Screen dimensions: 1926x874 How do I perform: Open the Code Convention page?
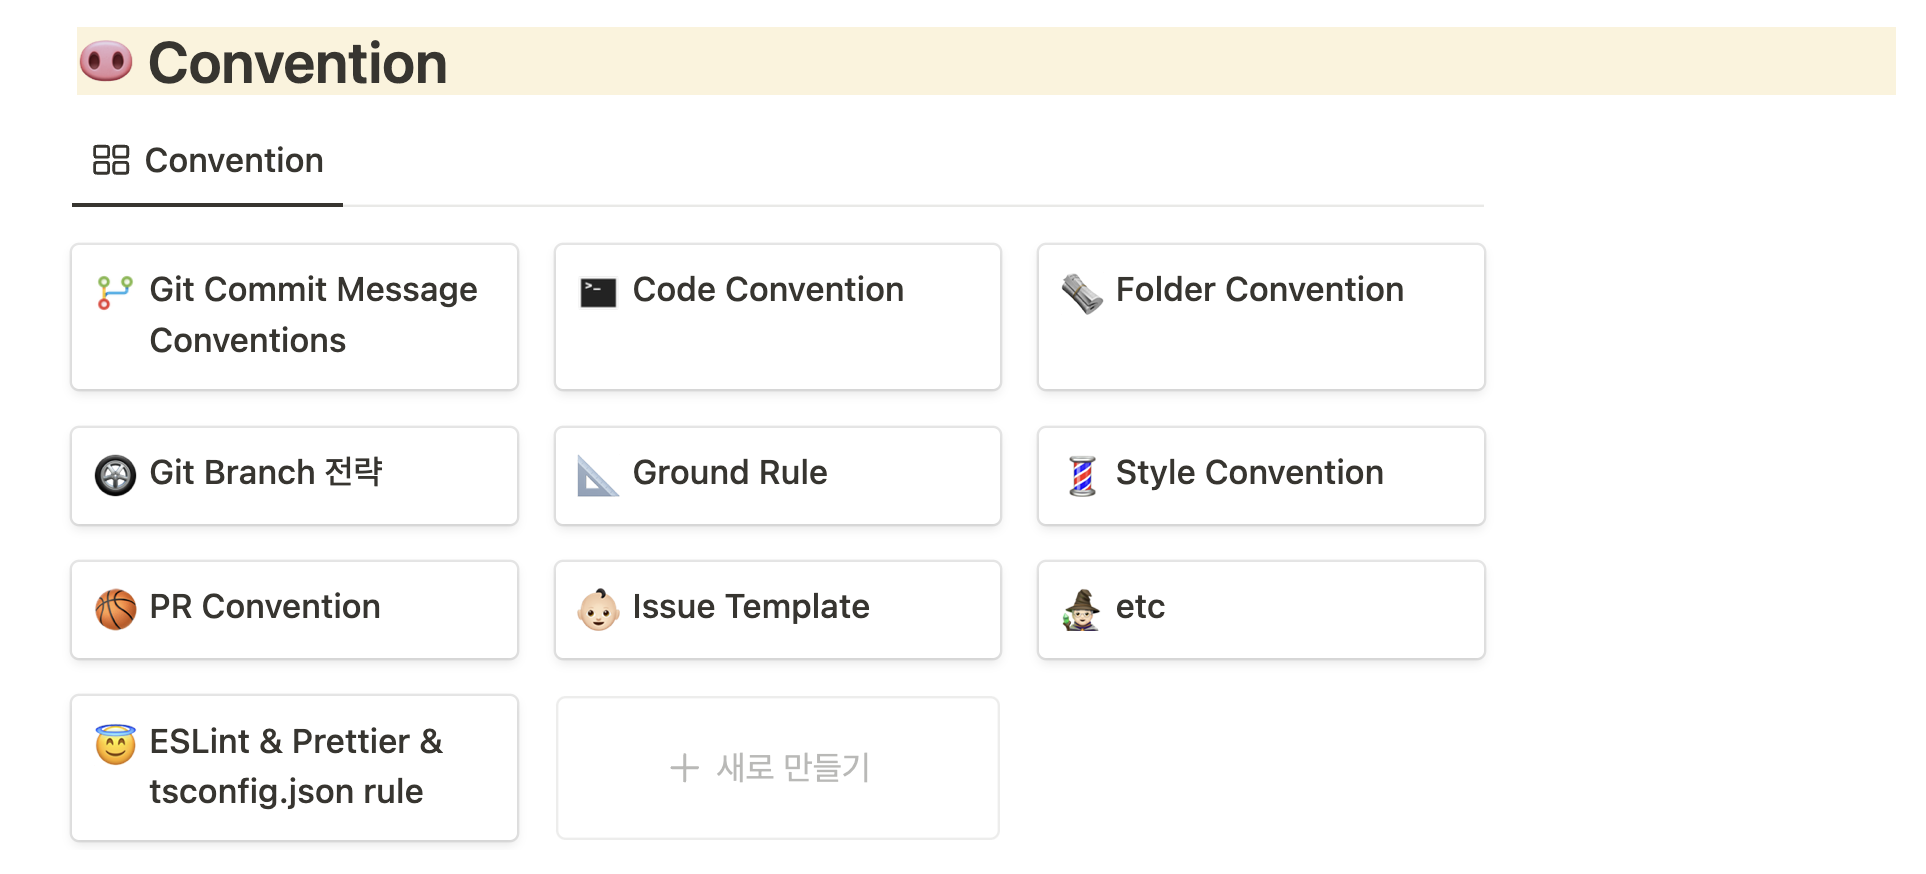768,290
